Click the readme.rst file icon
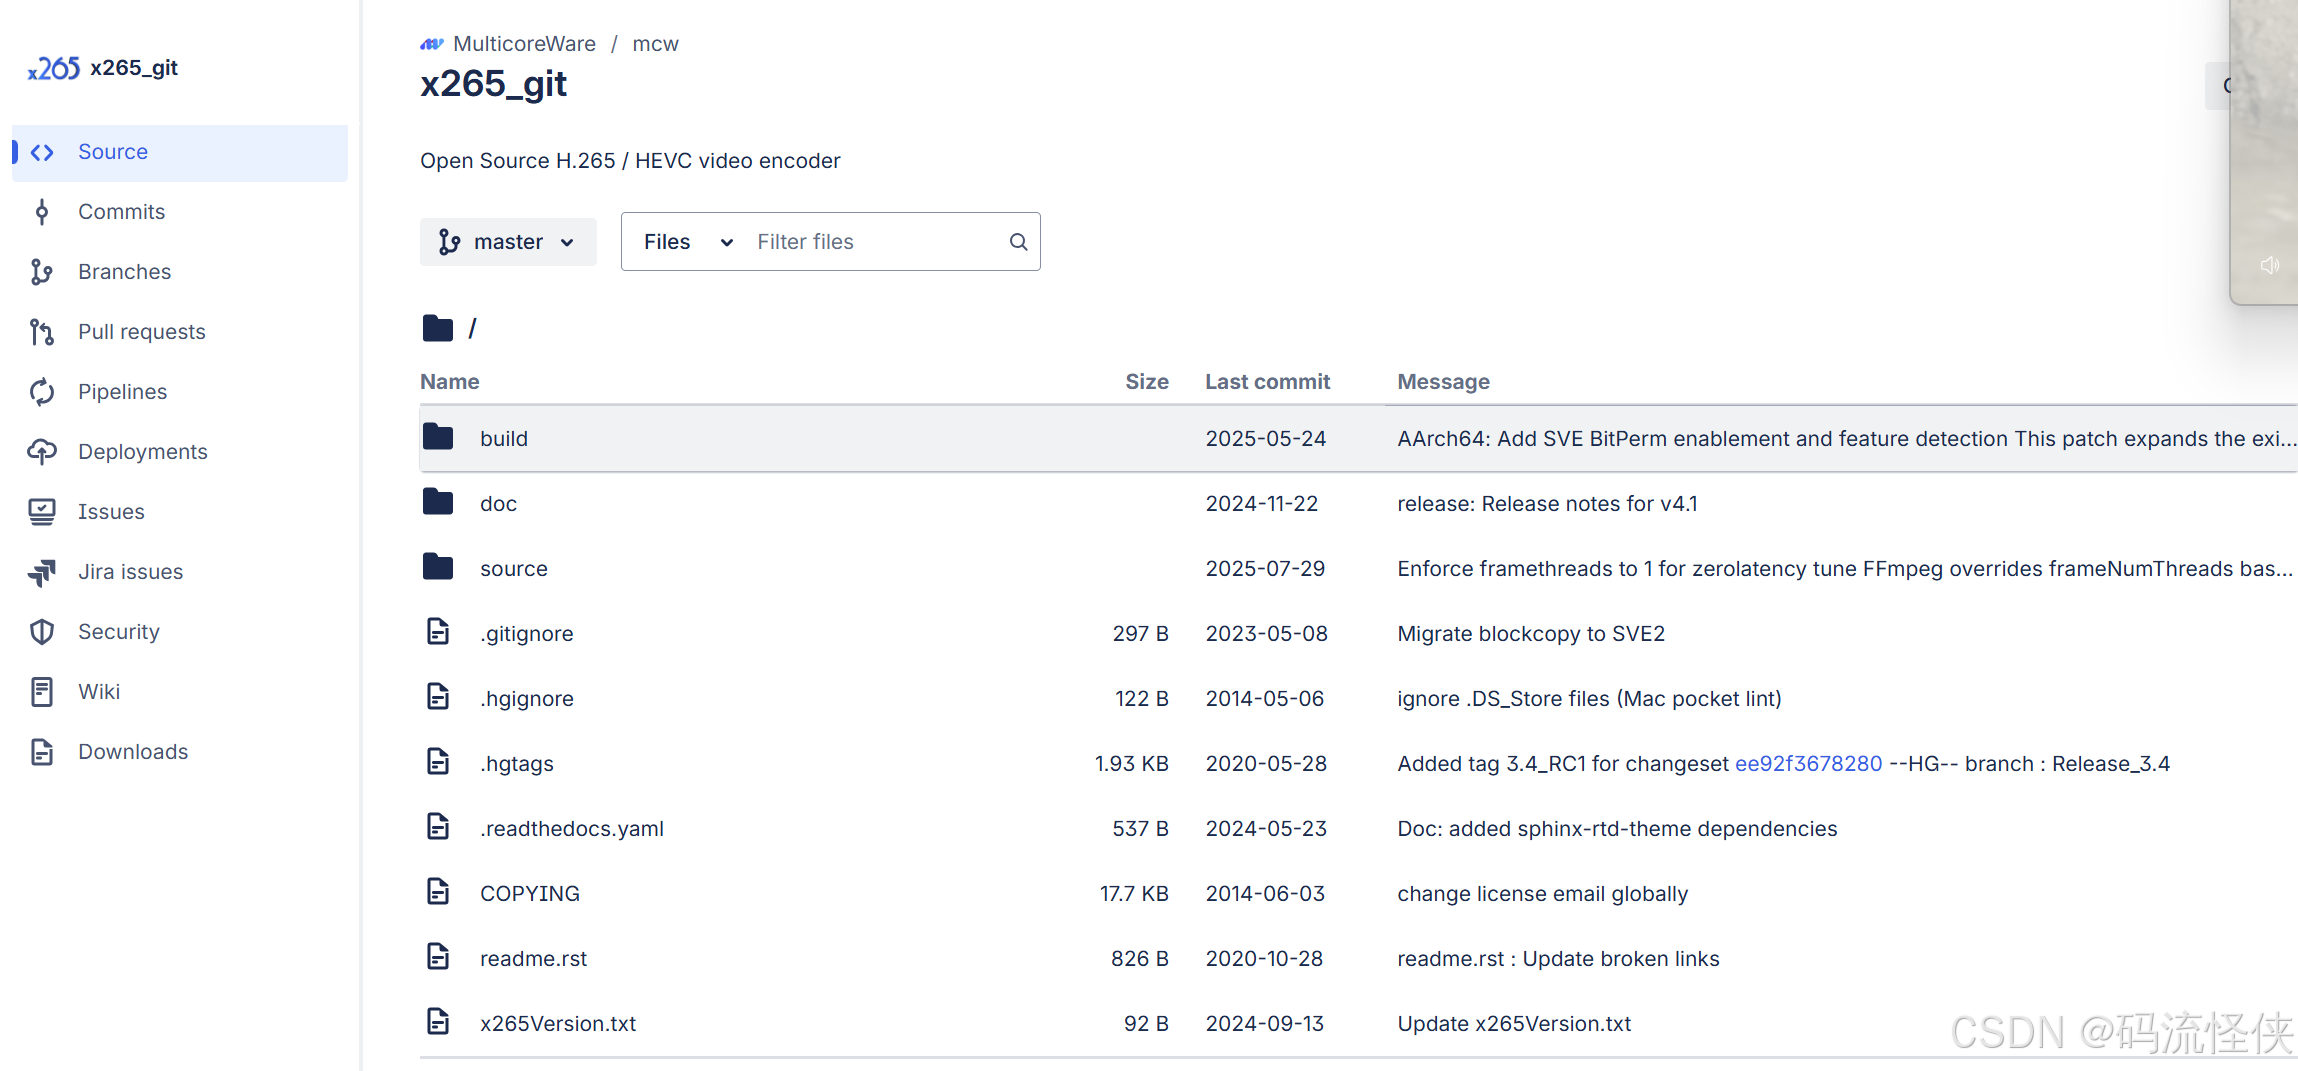 pos(438,957)
